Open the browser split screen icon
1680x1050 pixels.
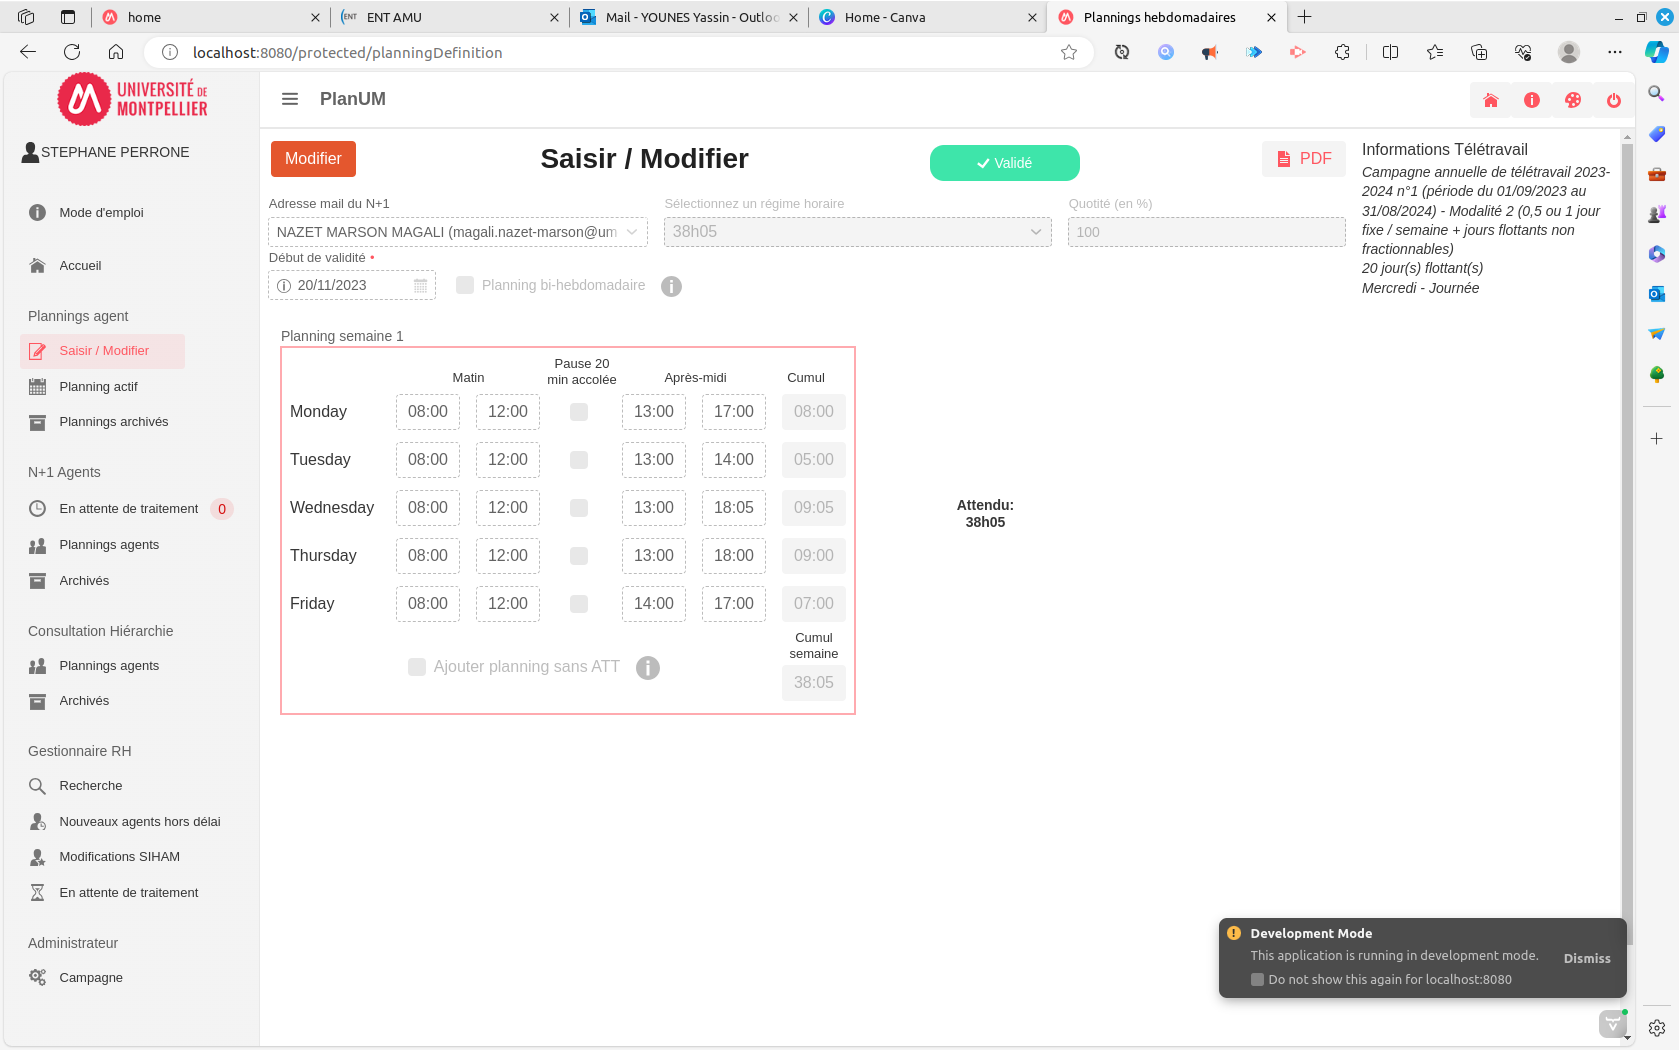point(1390,52)
